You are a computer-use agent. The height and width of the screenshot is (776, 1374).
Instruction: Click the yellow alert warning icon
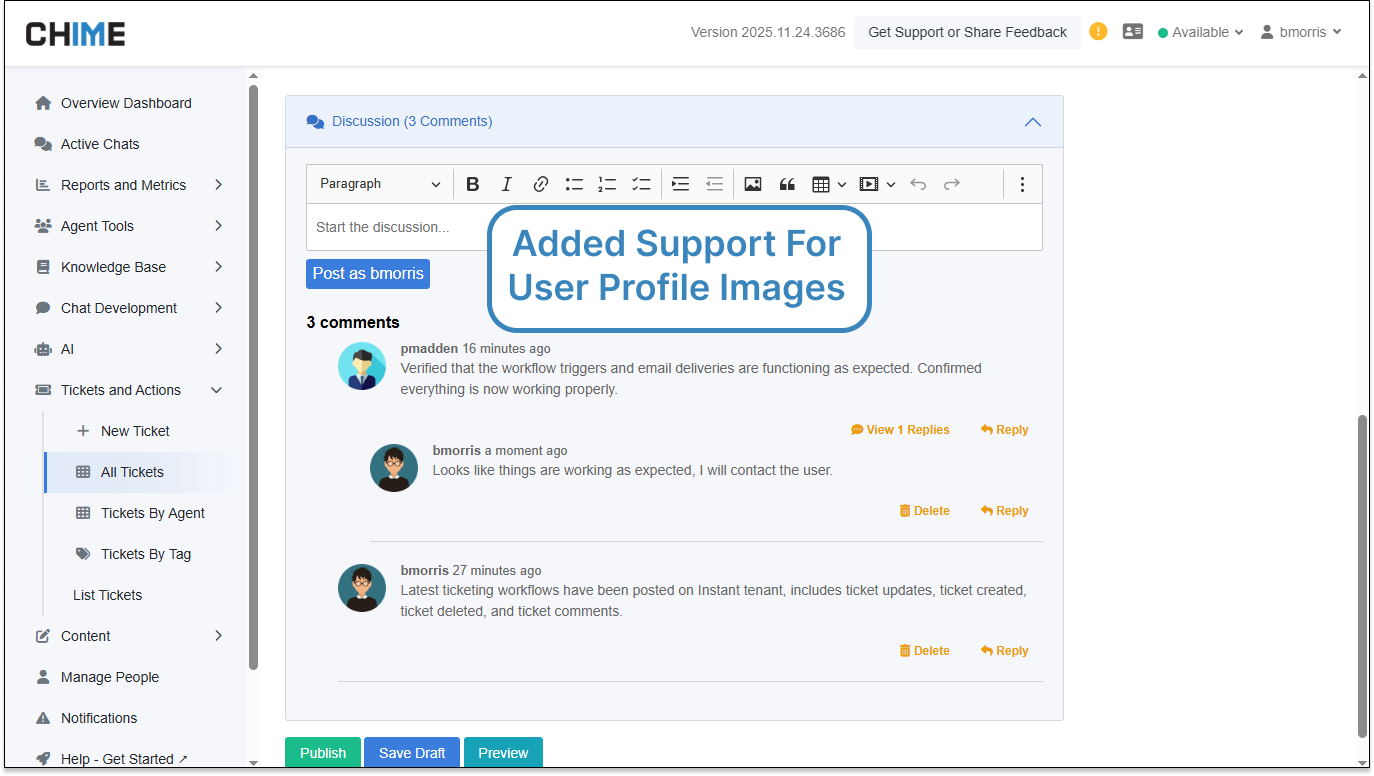(x=1098, y=31)
